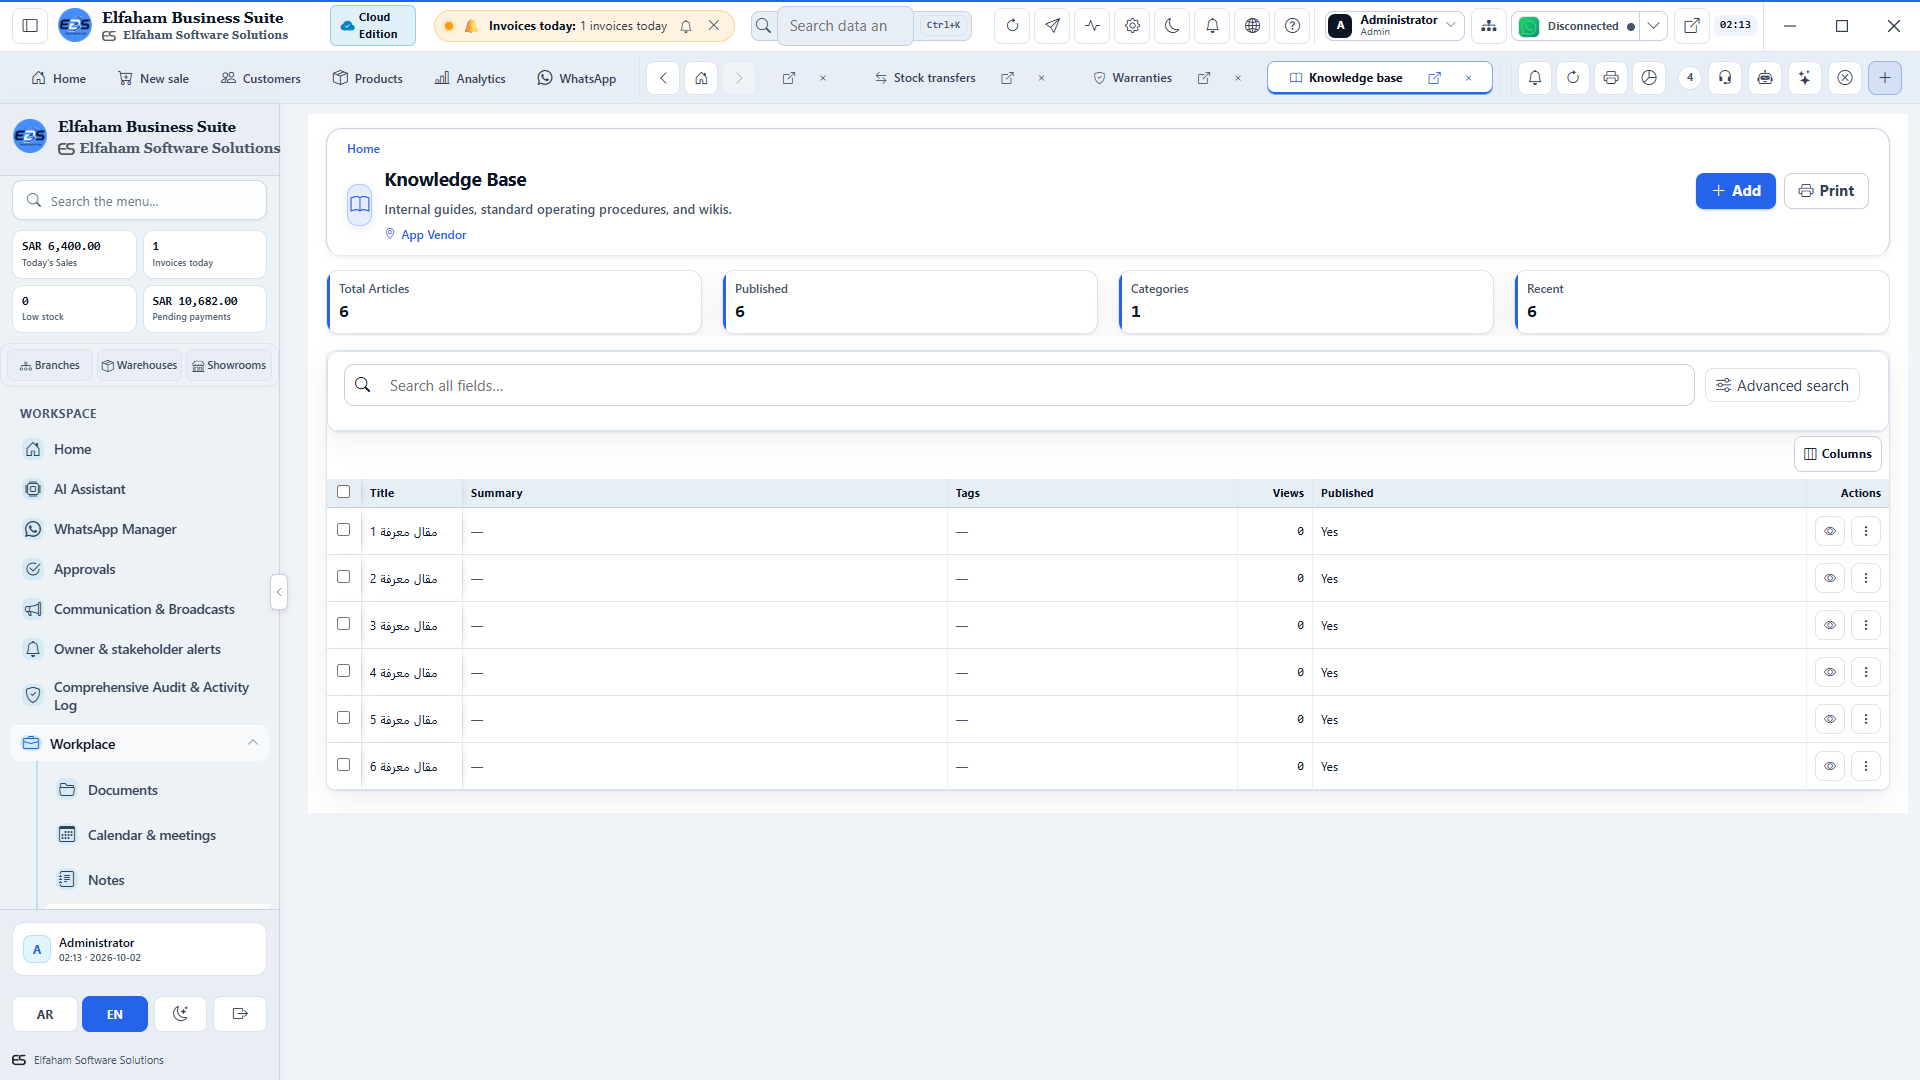Open the Administrator account dropdown
This screenshot has width=1920, height=1080.
tap(1395, 26)
